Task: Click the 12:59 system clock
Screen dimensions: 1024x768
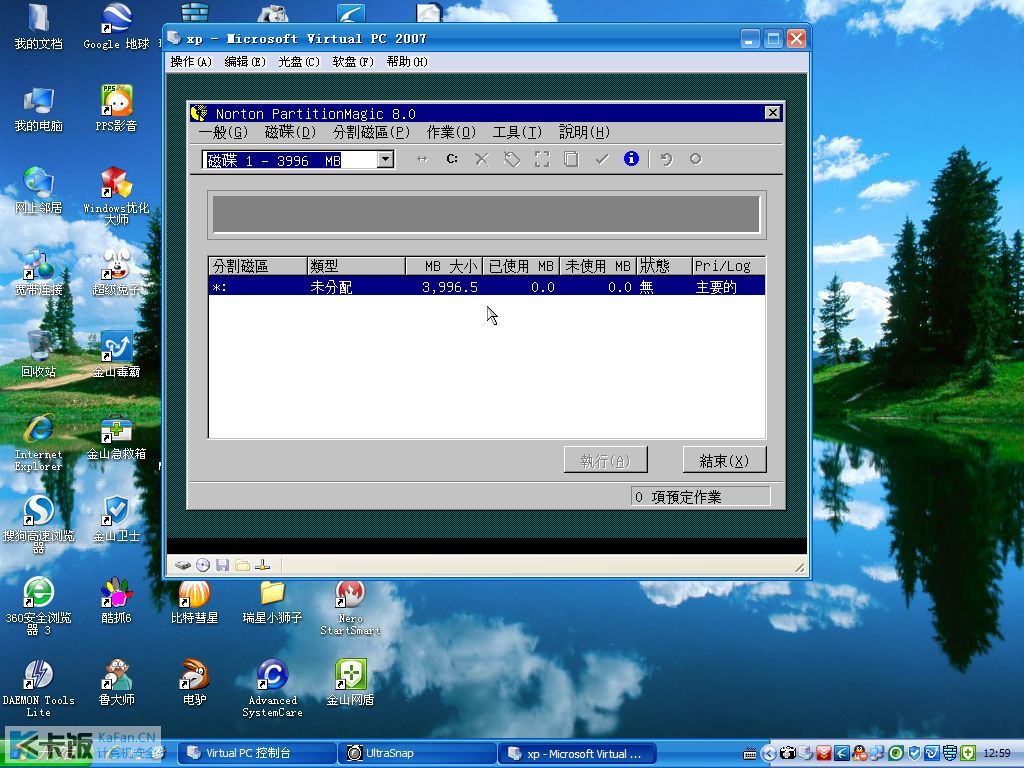Action: [997, 753]
